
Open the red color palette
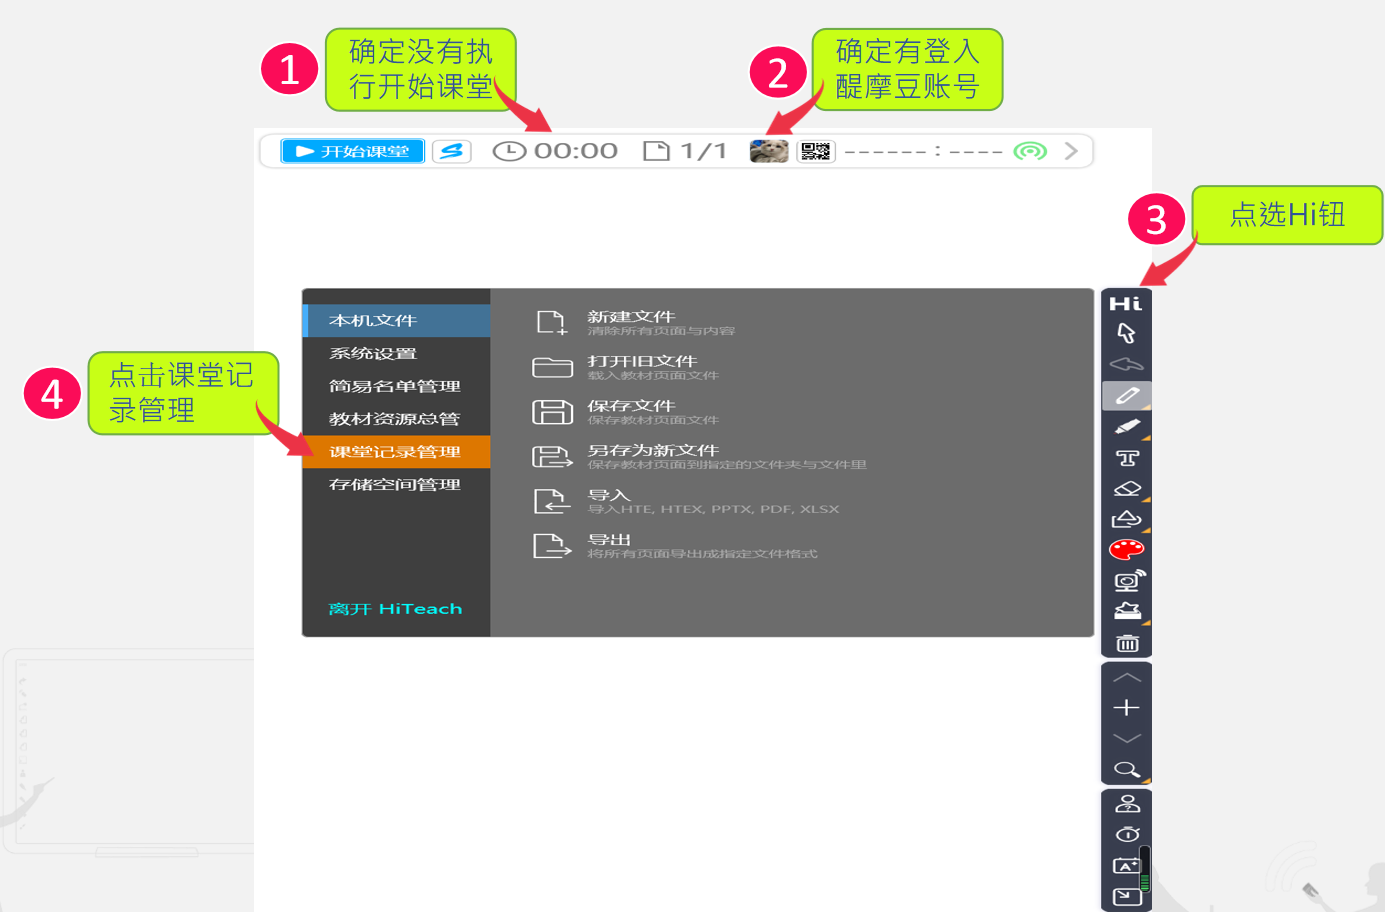[x=1127, y=549]
